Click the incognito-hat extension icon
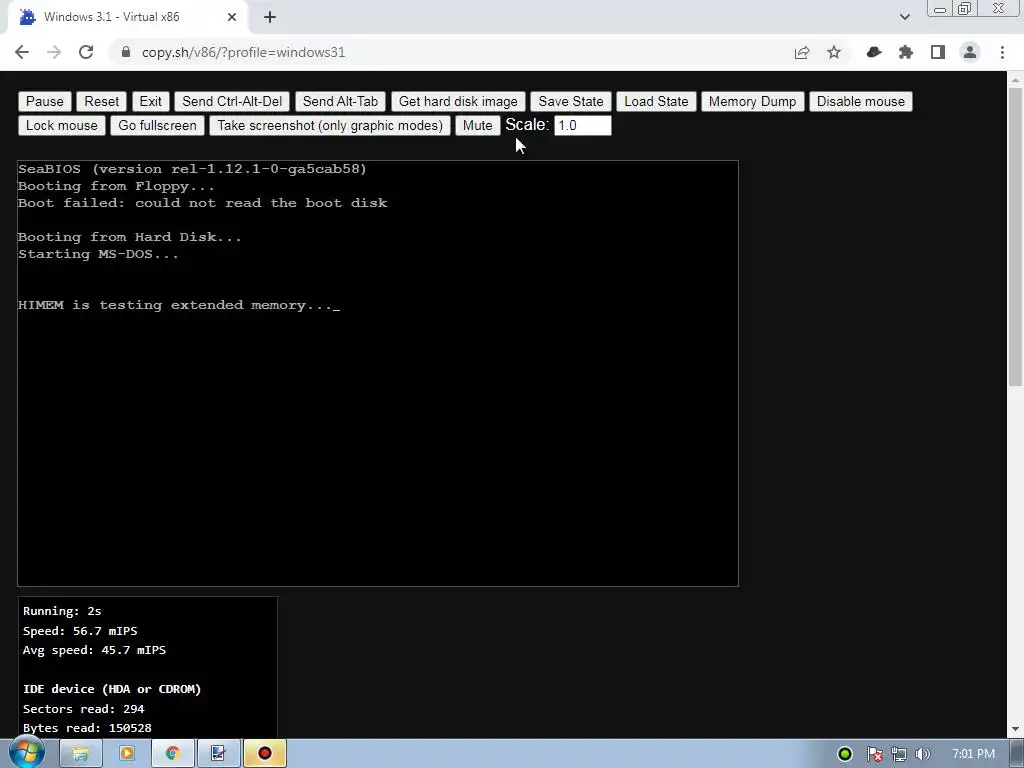The height and width of the screenshot is (768, 1024). tap(874, 52)
